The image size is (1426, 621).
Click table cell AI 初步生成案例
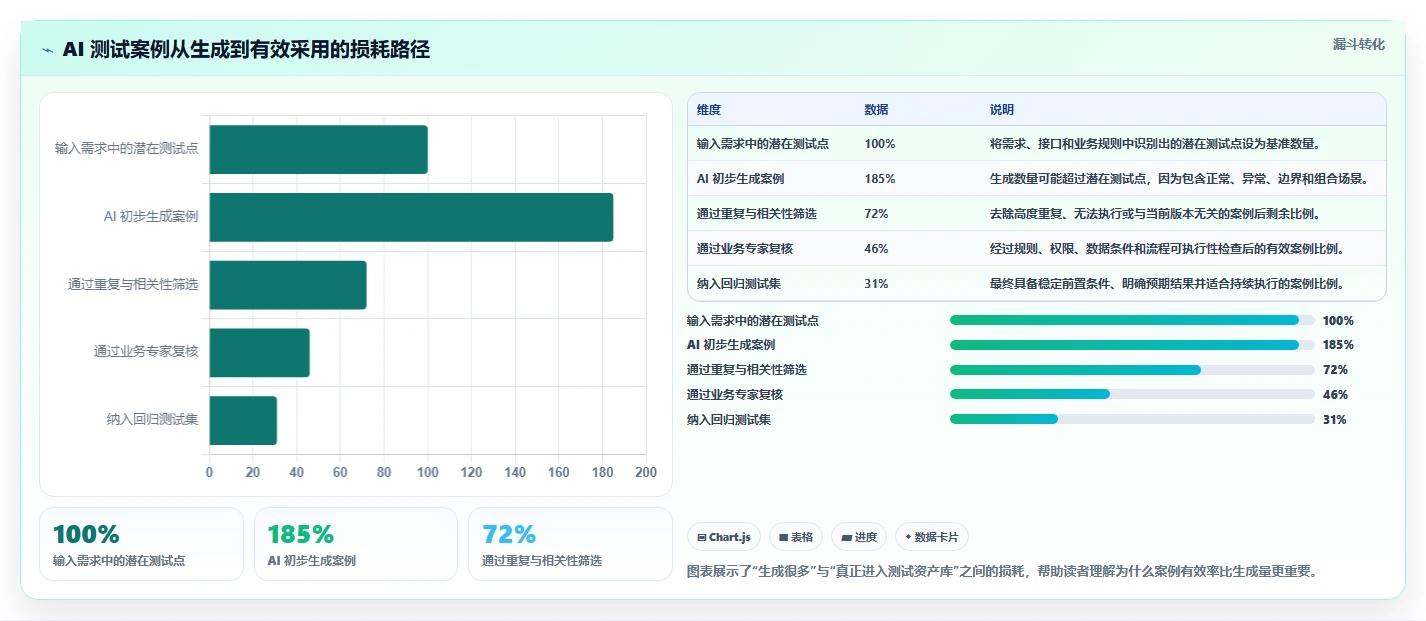740,179
